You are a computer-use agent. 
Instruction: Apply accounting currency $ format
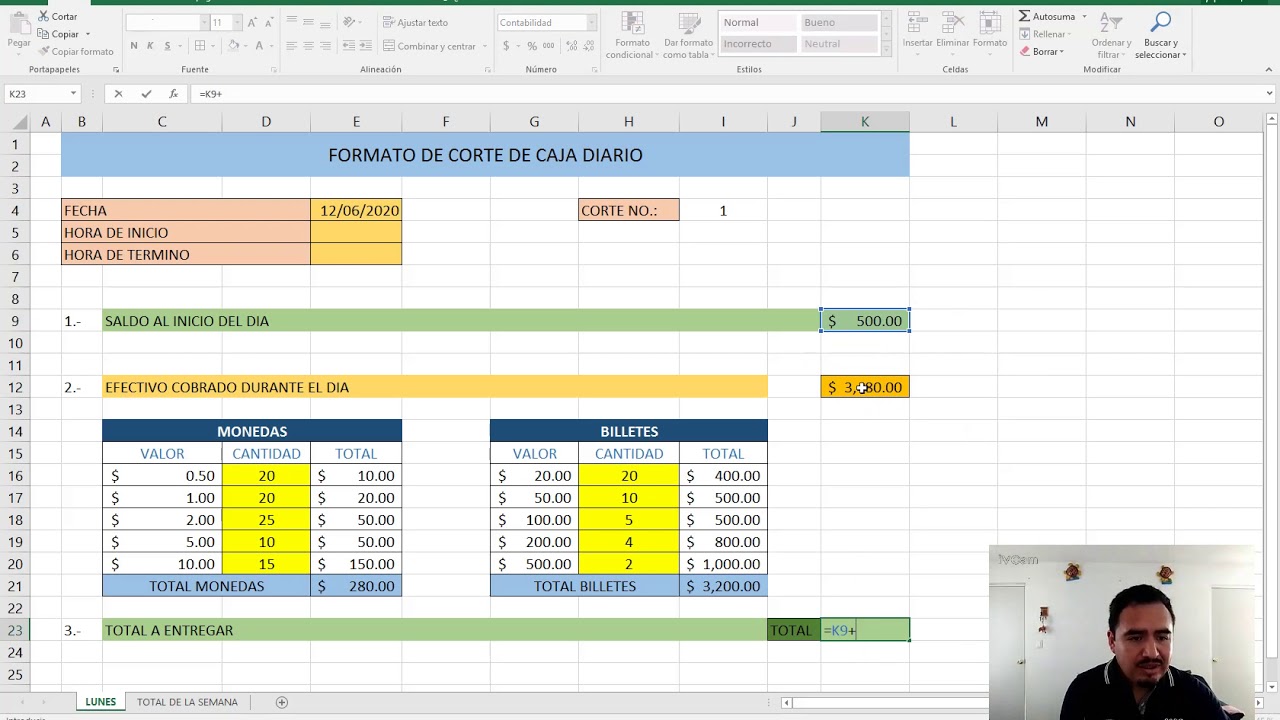pyautogui.click(x=507, y=46)
